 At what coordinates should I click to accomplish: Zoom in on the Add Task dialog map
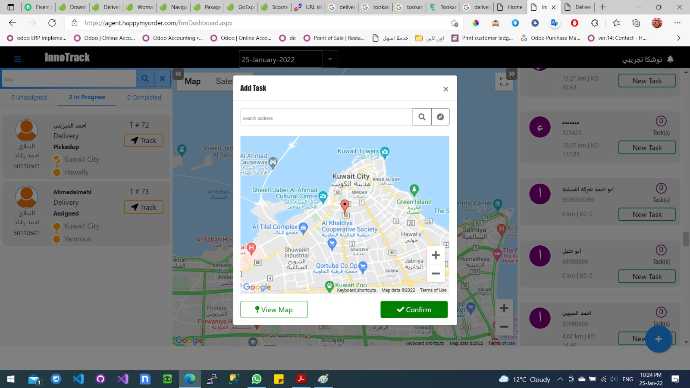[x=436, y=255]
